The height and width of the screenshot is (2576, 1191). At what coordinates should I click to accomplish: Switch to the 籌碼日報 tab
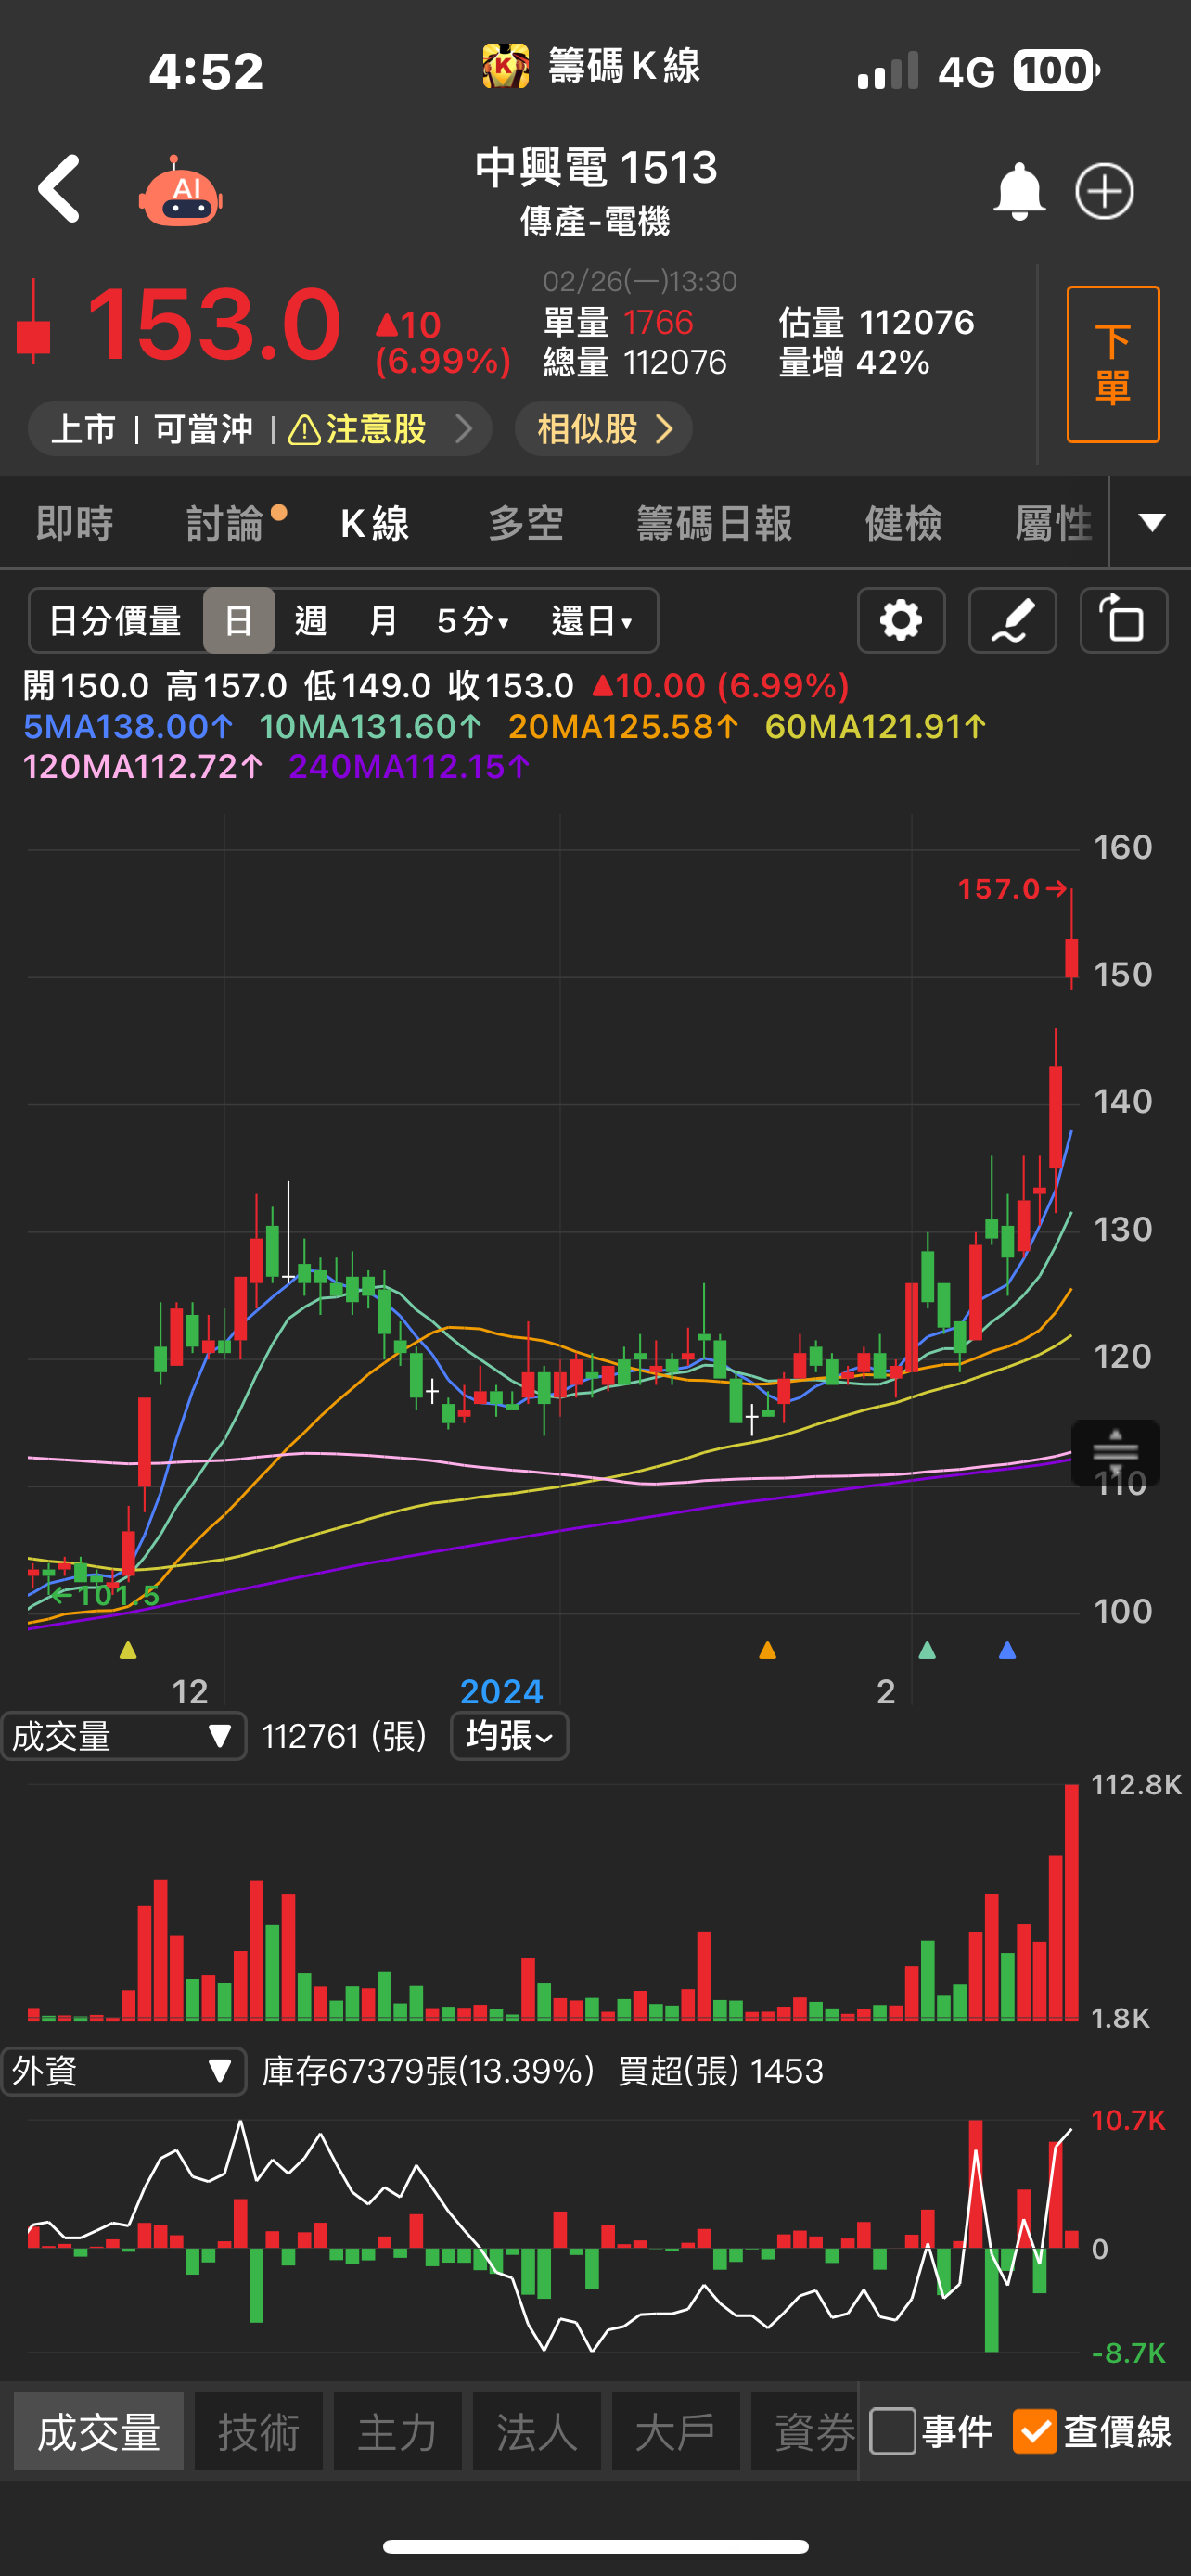pyautogui.click(x=715, y=522)
